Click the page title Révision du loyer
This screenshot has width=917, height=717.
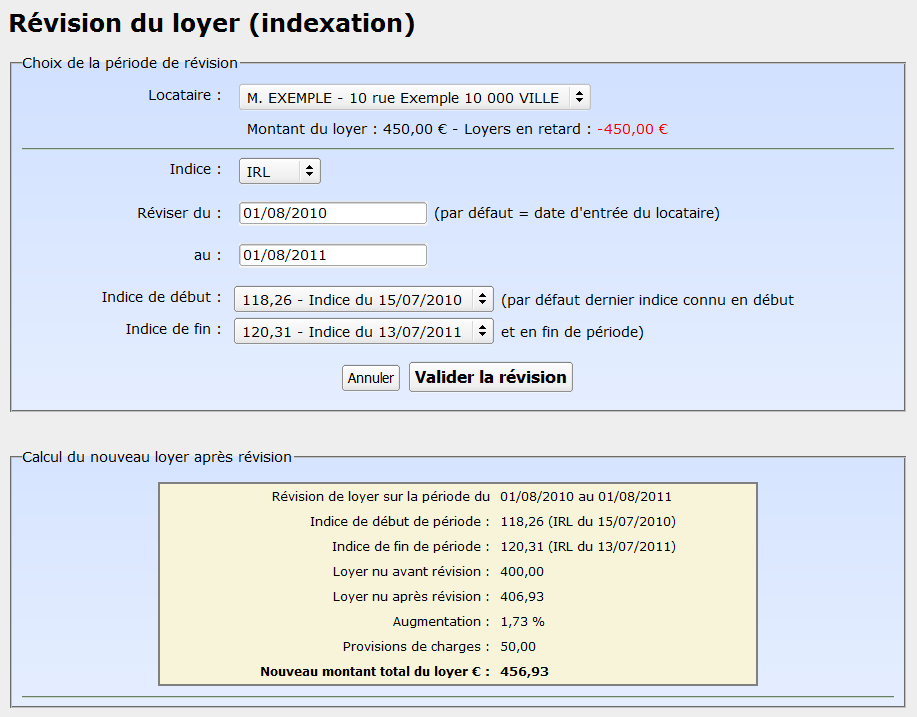[211, 24]
